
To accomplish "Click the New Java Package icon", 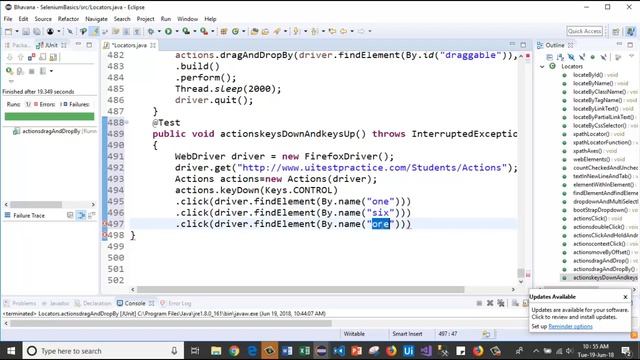I will (224, 31).
